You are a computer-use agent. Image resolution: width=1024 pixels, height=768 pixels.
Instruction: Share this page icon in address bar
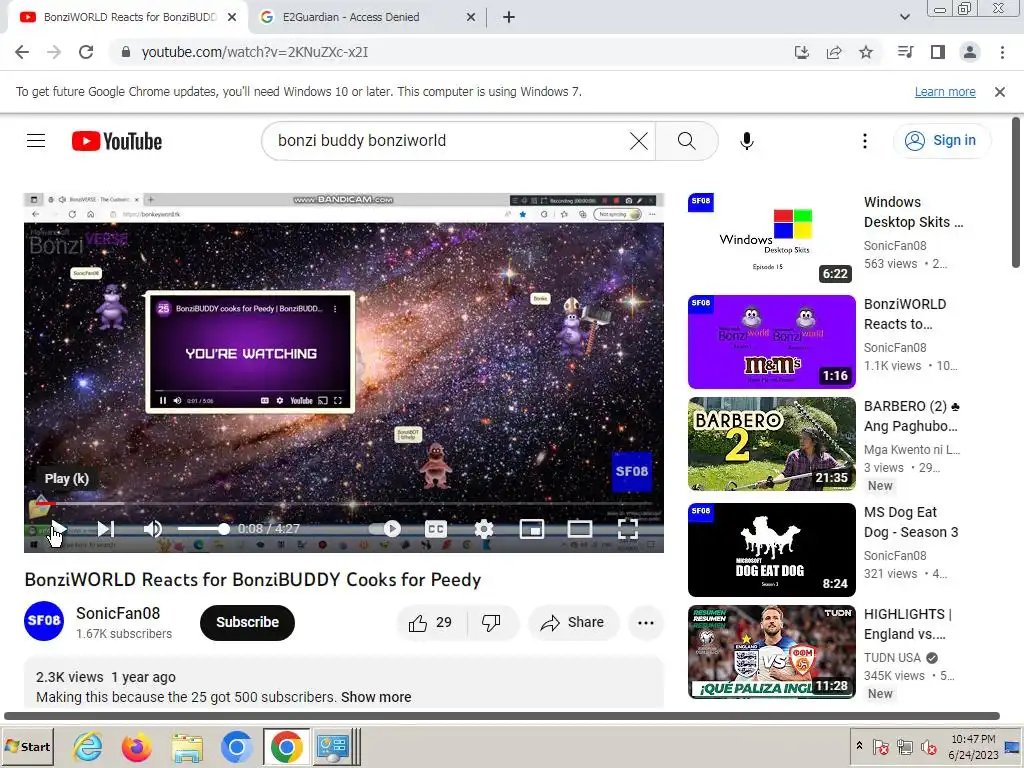834,52
